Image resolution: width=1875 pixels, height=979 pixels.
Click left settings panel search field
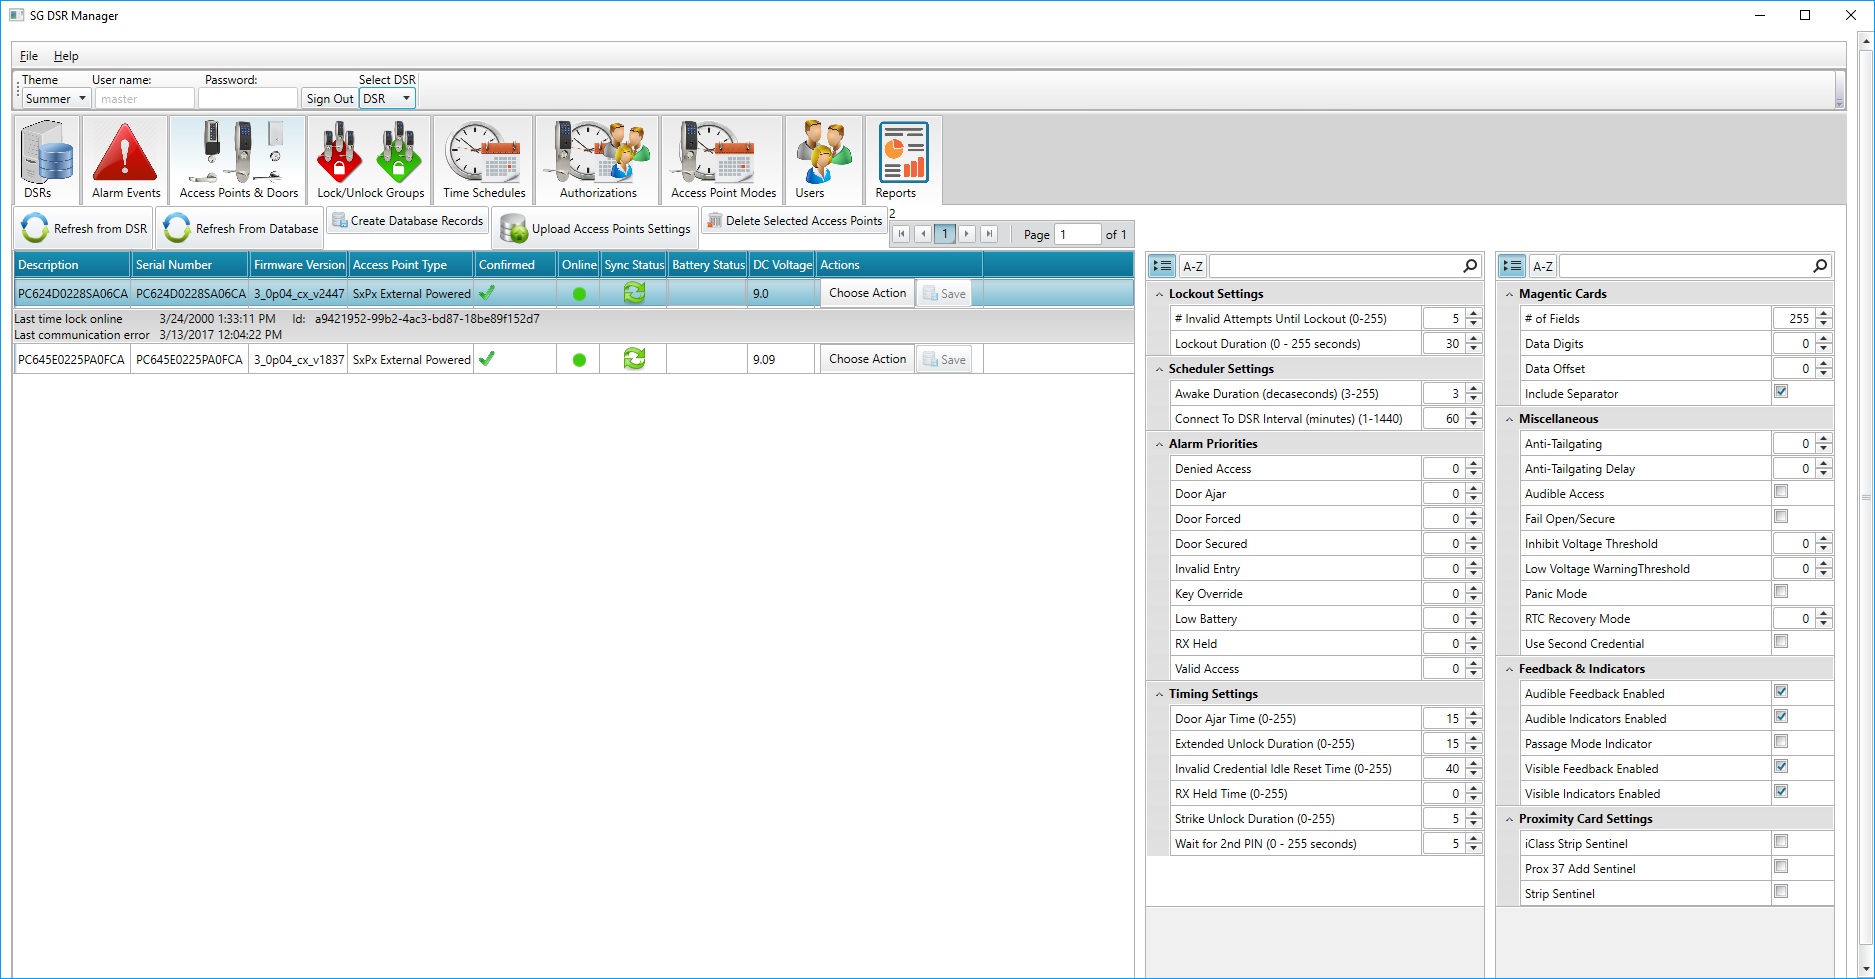pos(1334,266)
